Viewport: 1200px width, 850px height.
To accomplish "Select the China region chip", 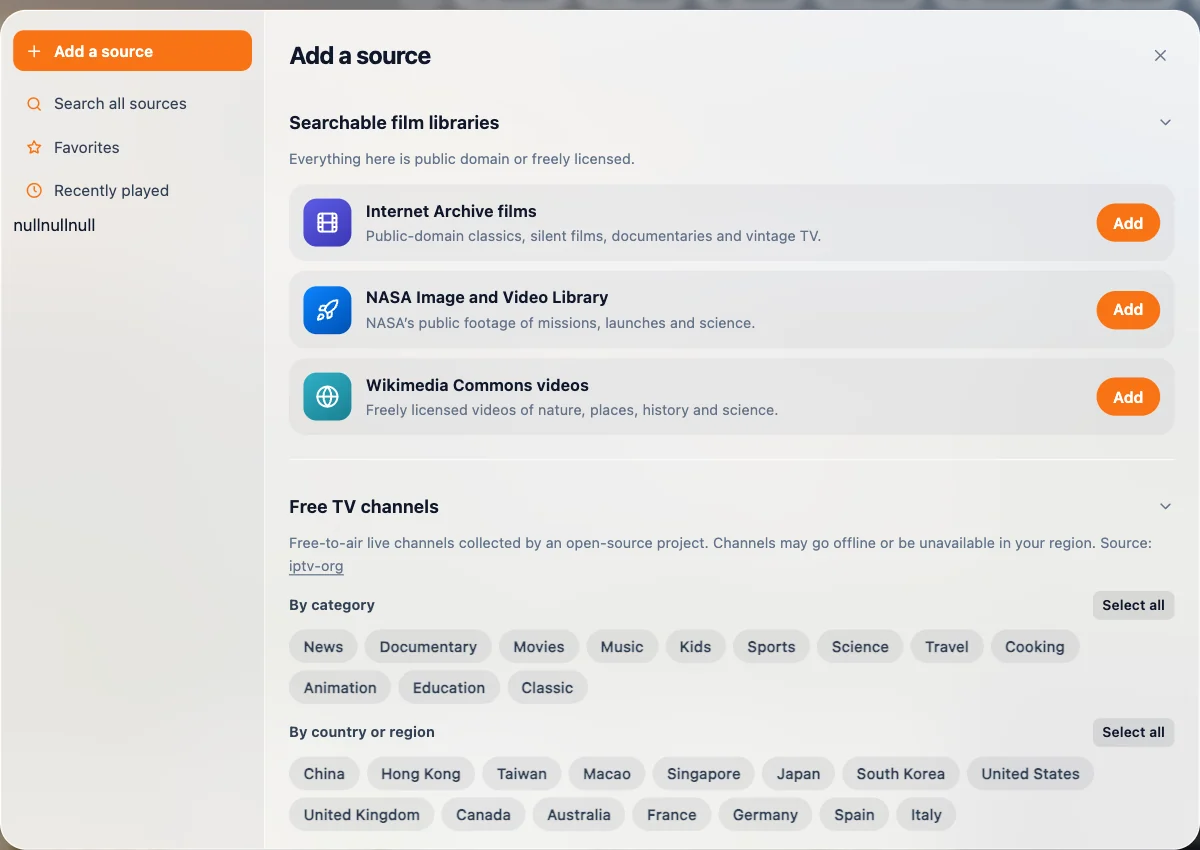I will coord(324,774).
